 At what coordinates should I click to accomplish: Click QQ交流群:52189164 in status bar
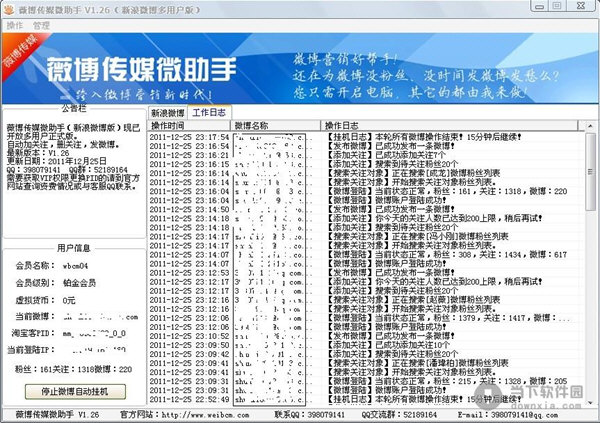pos(399,415)
